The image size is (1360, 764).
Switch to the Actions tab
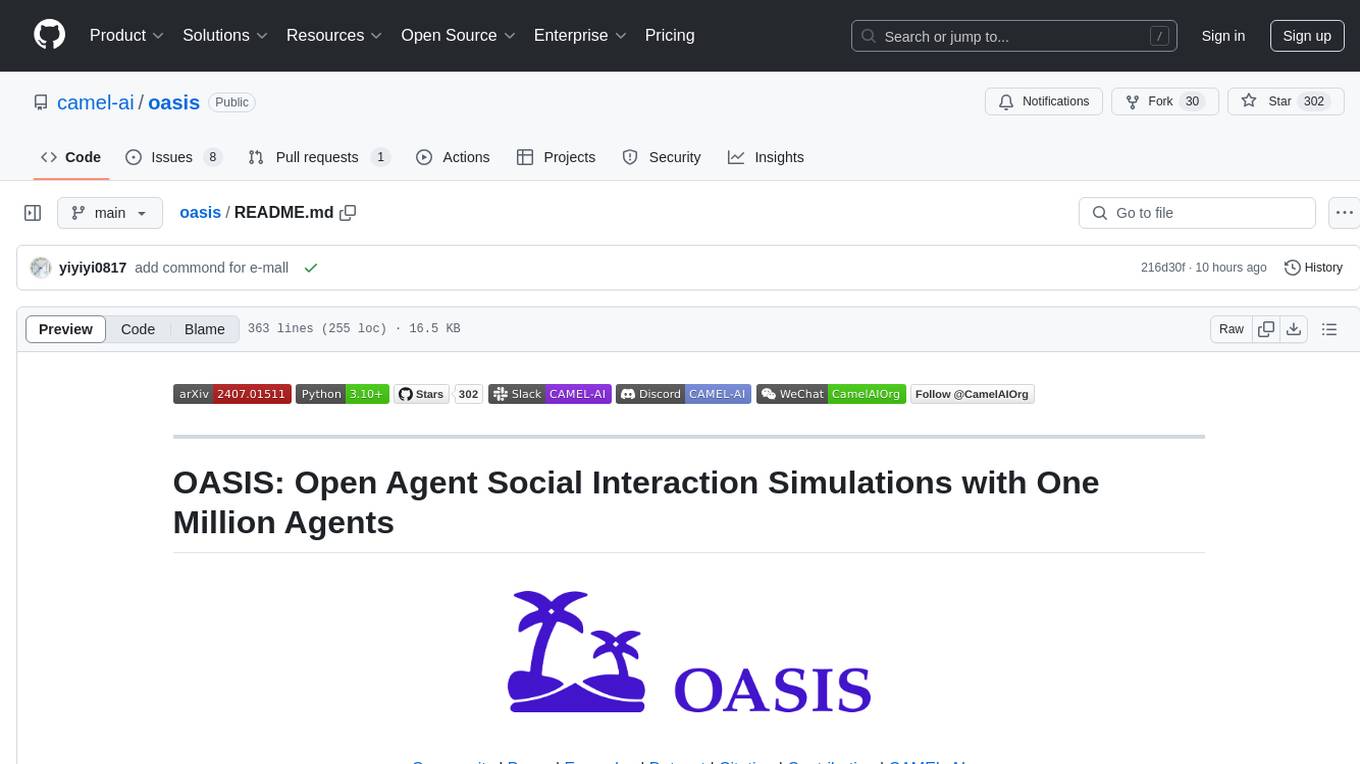click(452, 157)
